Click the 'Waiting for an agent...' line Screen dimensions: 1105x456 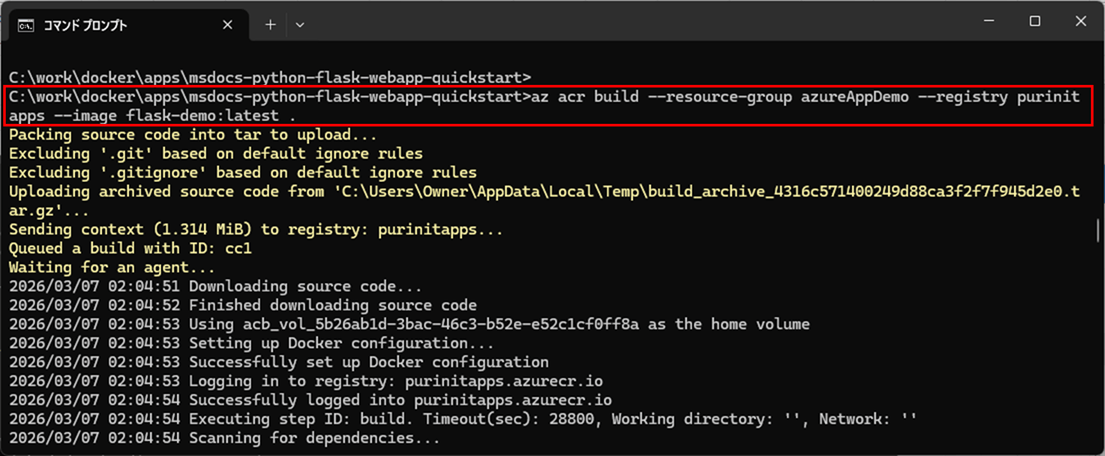pos(112,268)
